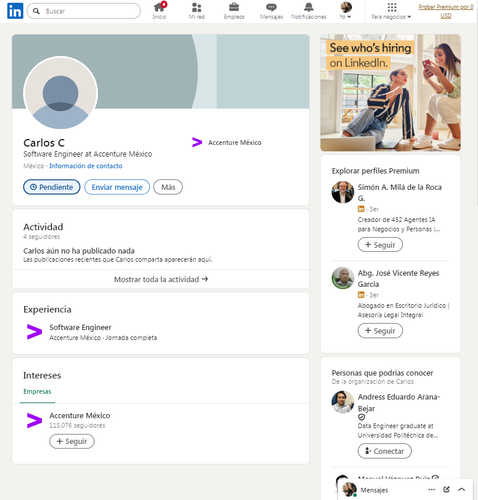Image resolution: width=478 pixels, height=500 pixels.
Task: Click avatar in Mensajes bar
Action: tap(349, 490)
